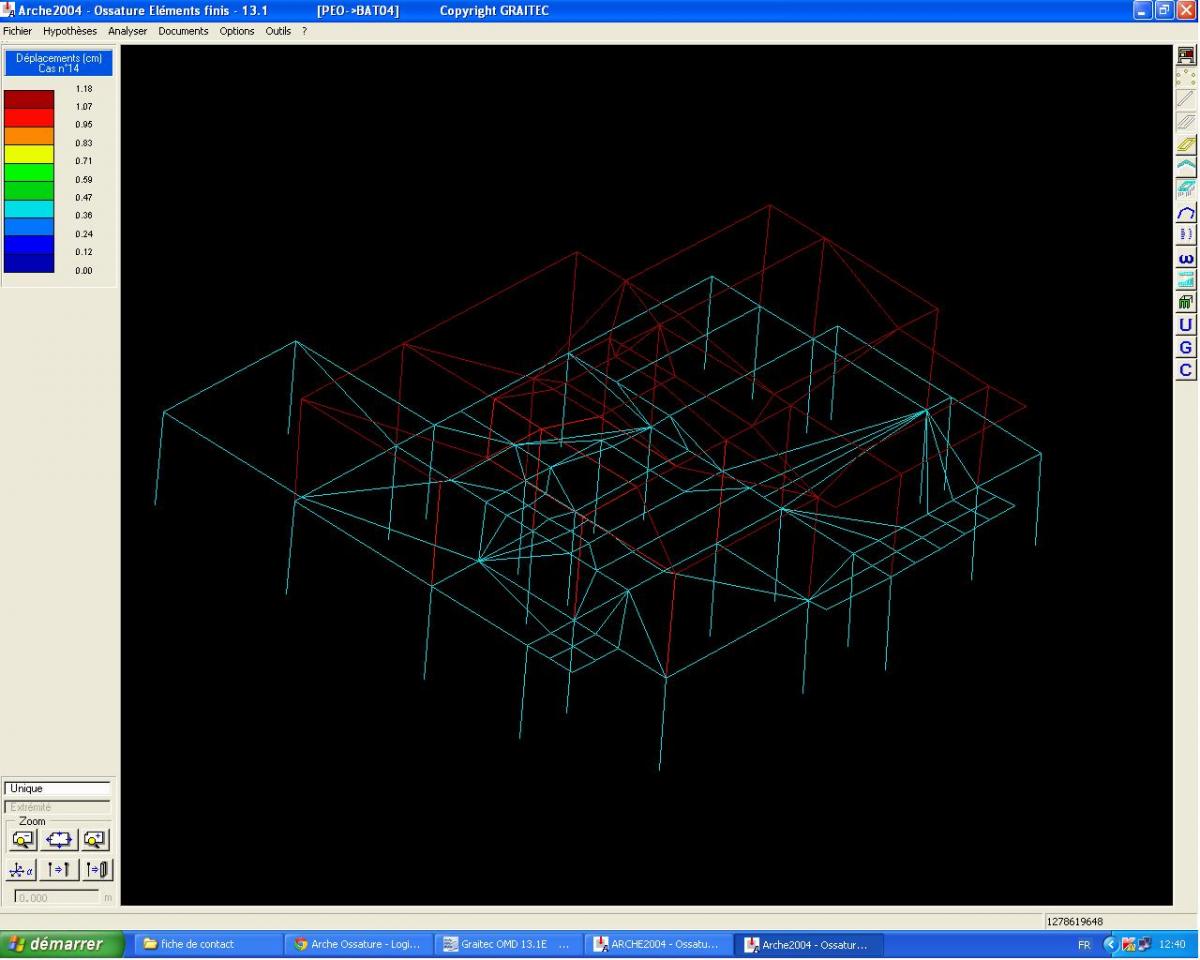Click the greyed Extrémité field

[x=58, y=807]
